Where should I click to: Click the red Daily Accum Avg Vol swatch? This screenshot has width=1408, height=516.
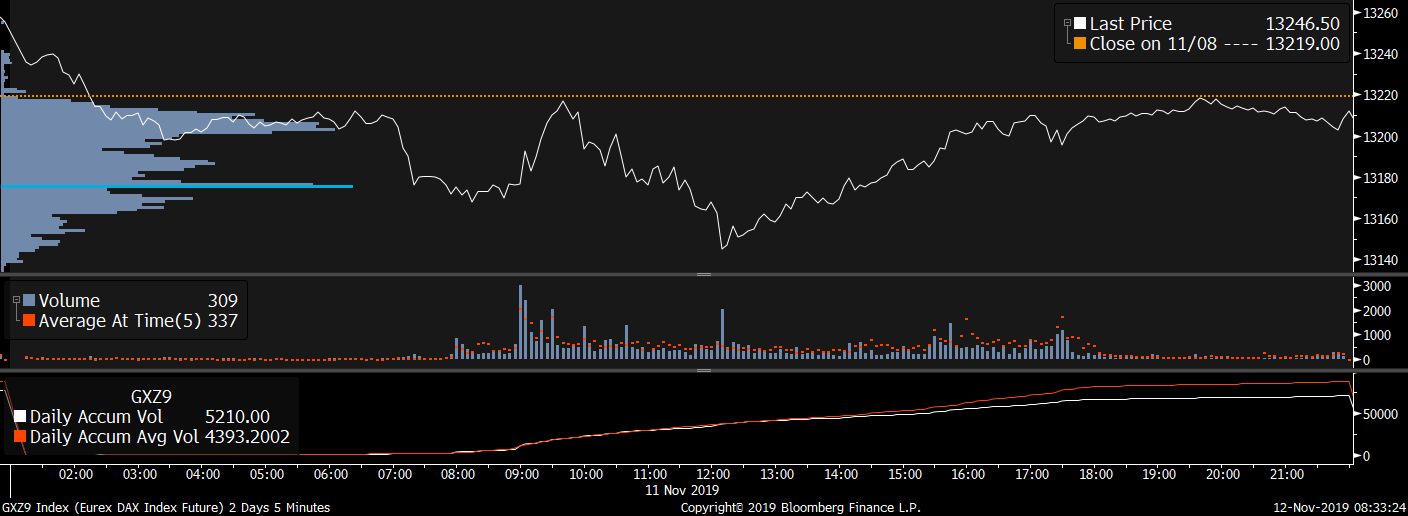point(20,437)
